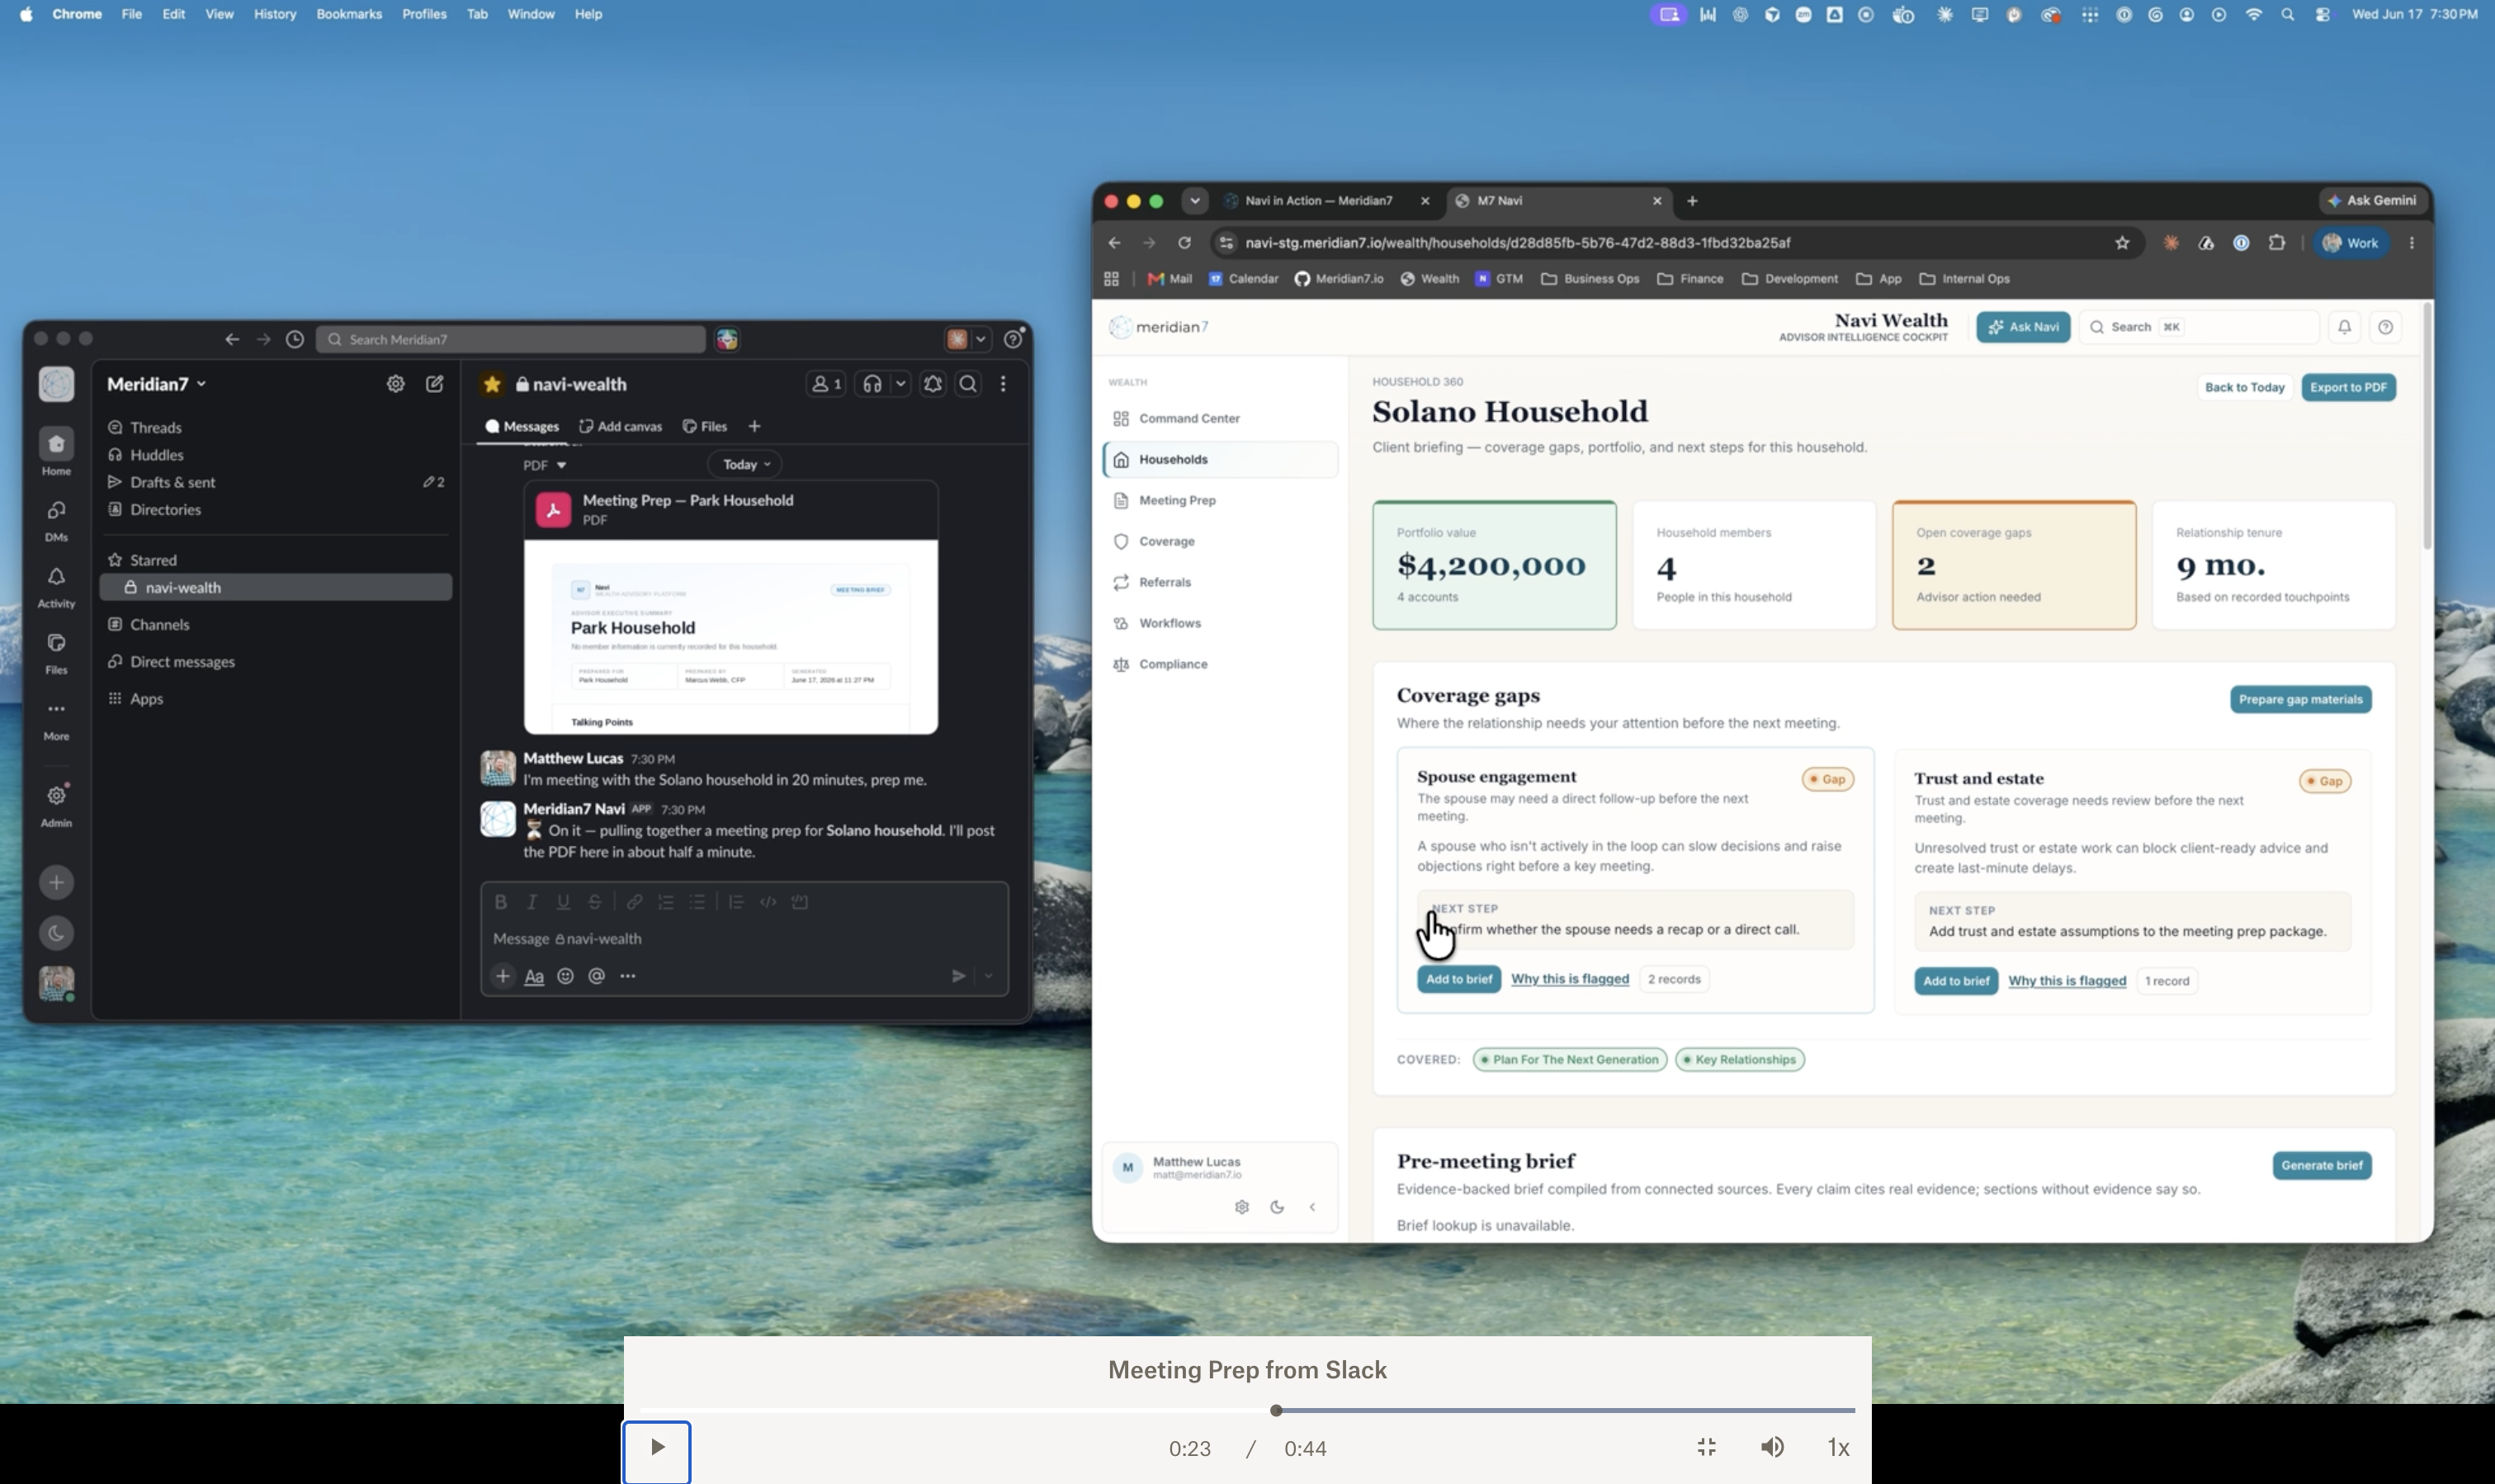Click mention @ icon in Slack composer
2495x1484 pixels.
point(597,976)
